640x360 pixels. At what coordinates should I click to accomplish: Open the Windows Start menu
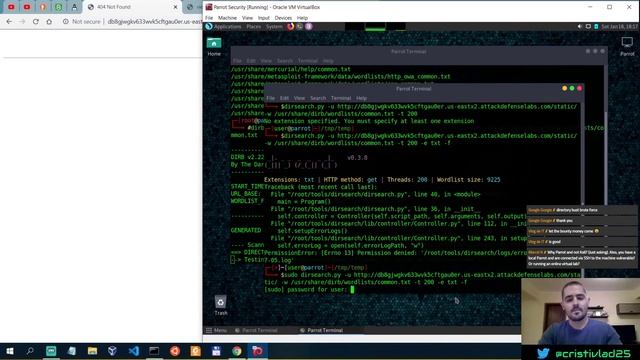(10, 351)
